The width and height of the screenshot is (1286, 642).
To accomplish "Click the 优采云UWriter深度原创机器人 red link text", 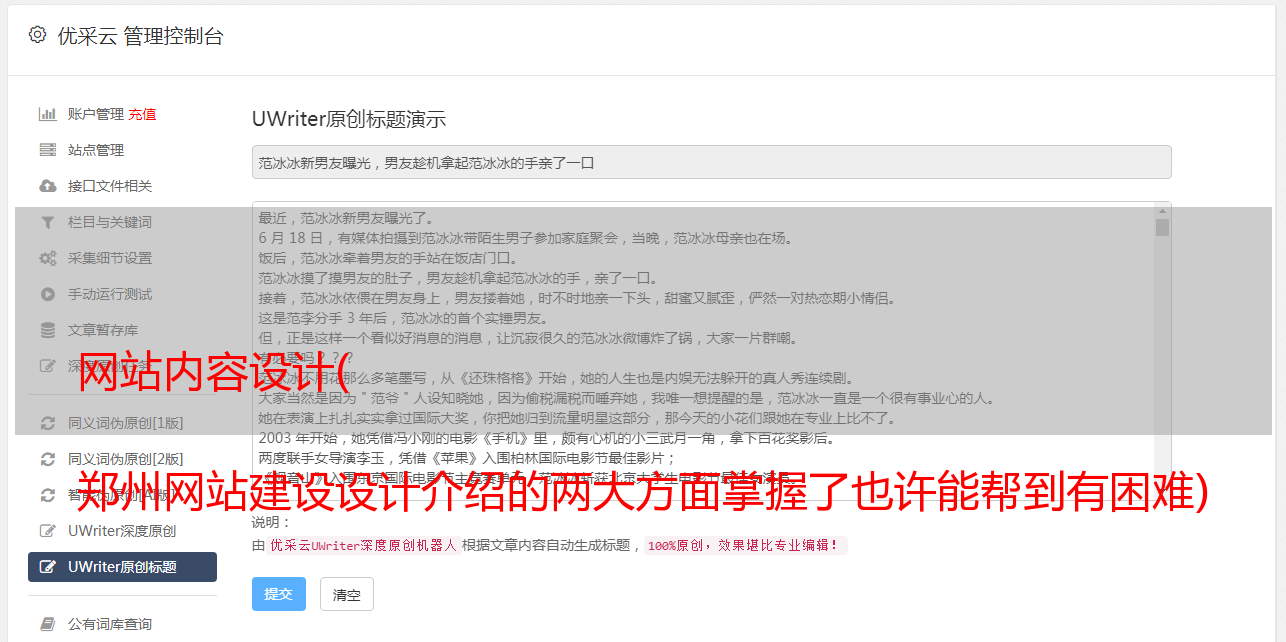I will pos(363,546).
